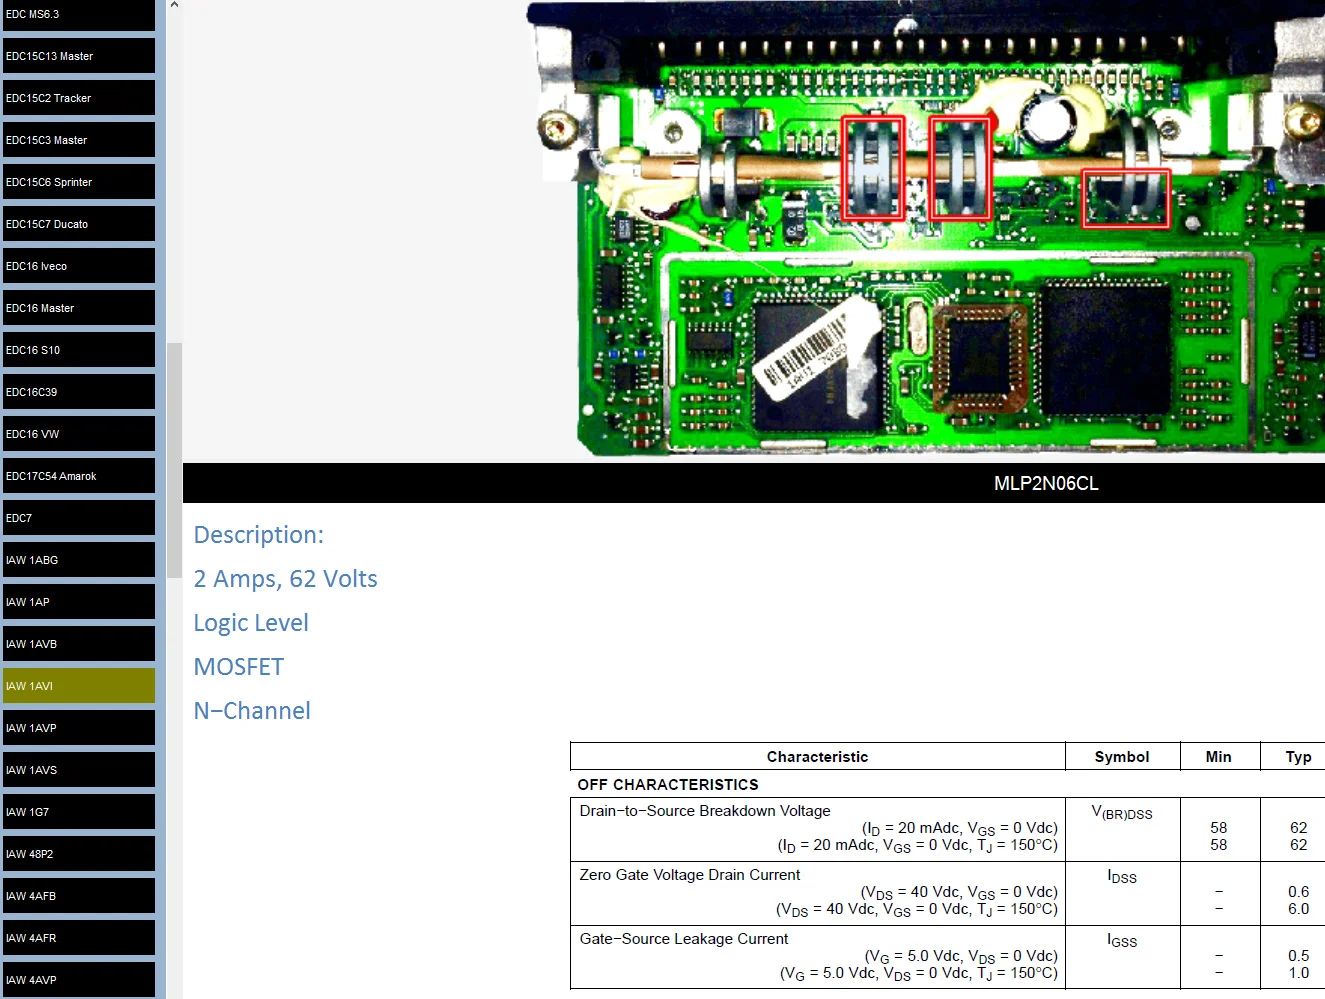Click the '2 Amps, 62 Volts' description line

point(285,579)
